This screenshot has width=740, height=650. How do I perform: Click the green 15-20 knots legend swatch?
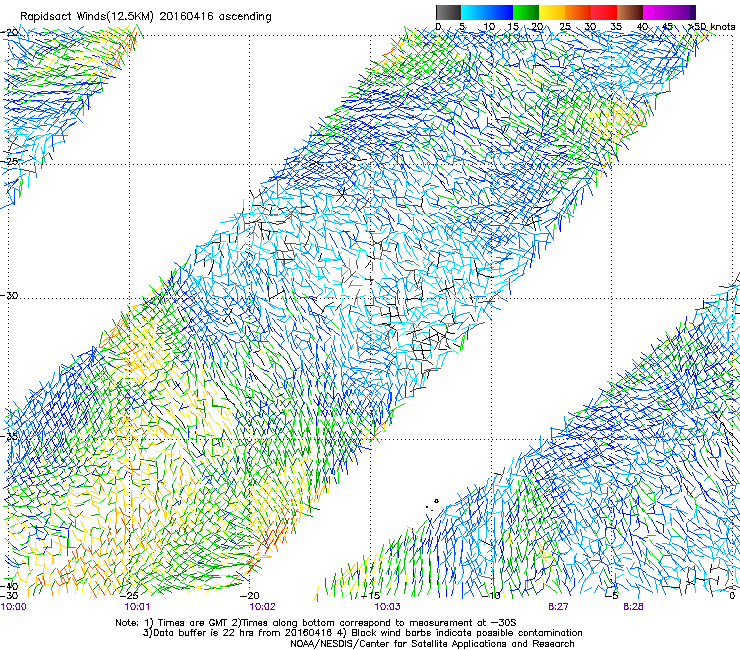point(526,12)
